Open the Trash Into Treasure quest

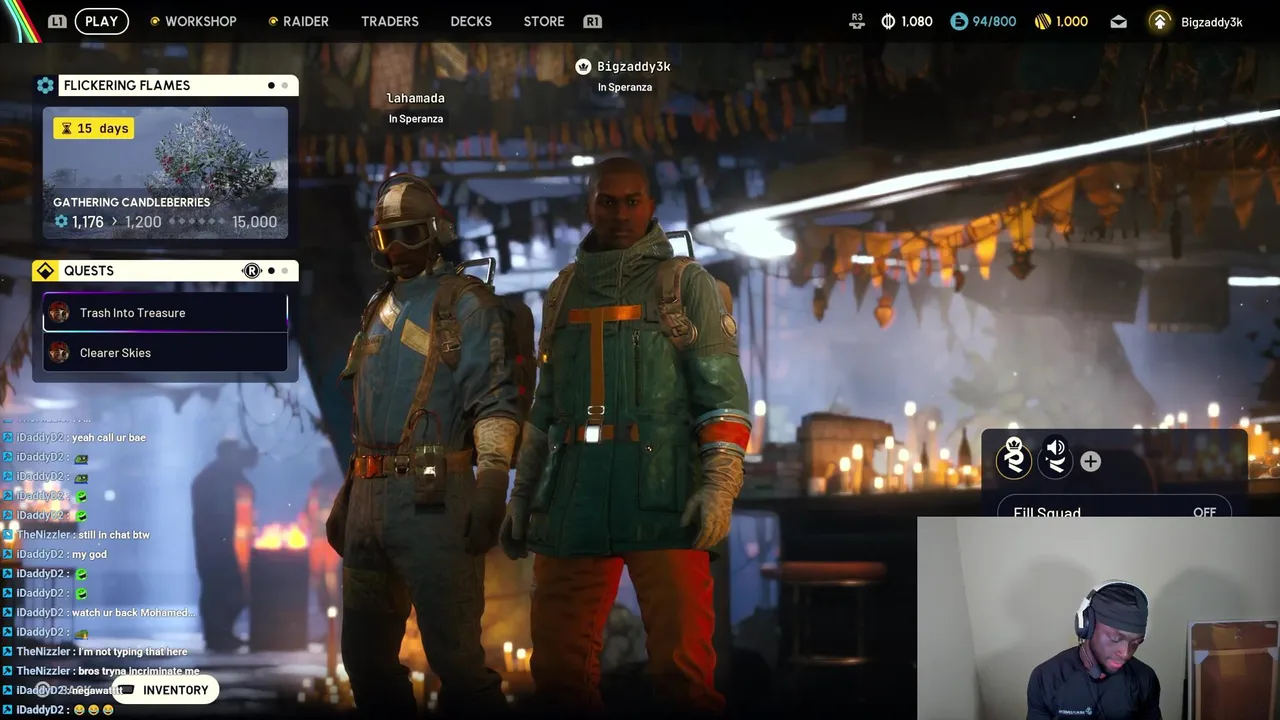(165, 313)
